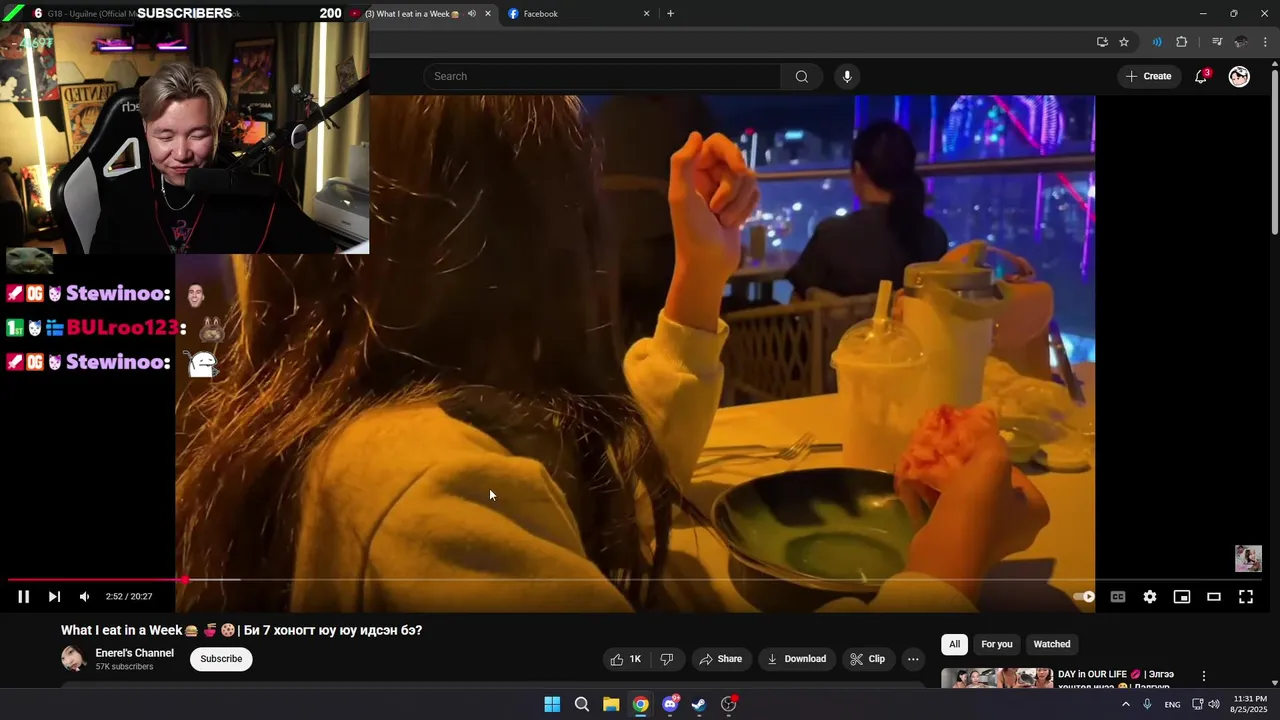Toggle the autoplay switch in player
This screenshot has width=1280, height=720.
pyautogui.click(x=1084, y=597)
